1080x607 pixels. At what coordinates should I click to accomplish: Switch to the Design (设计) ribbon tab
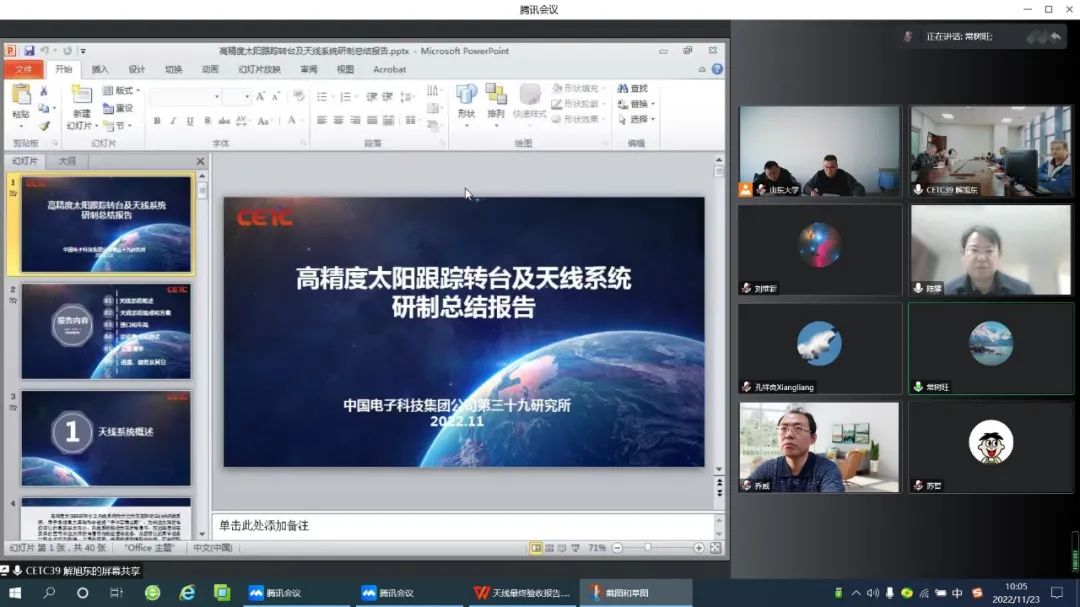[x=136, y=70]
